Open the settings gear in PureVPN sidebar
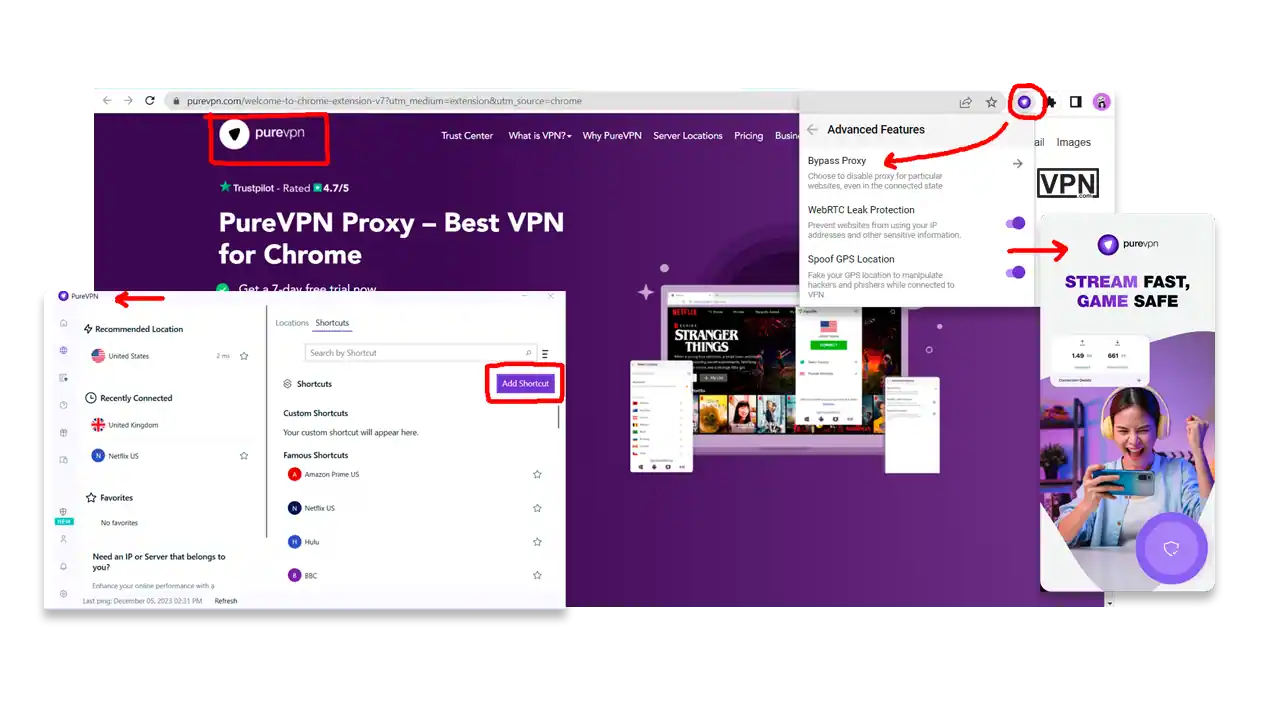Image resolution: width=1280 pixels, height=720 pixels. (x=63, y=593)
